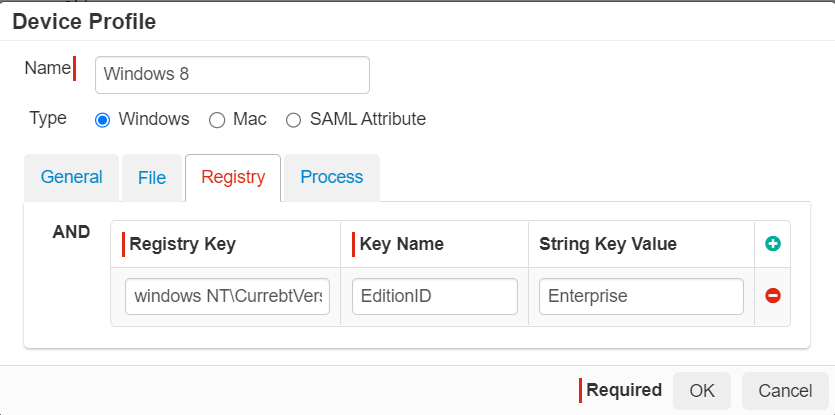Click the Registry Key input box
The image size is (835, 415).
pos(227,296)
